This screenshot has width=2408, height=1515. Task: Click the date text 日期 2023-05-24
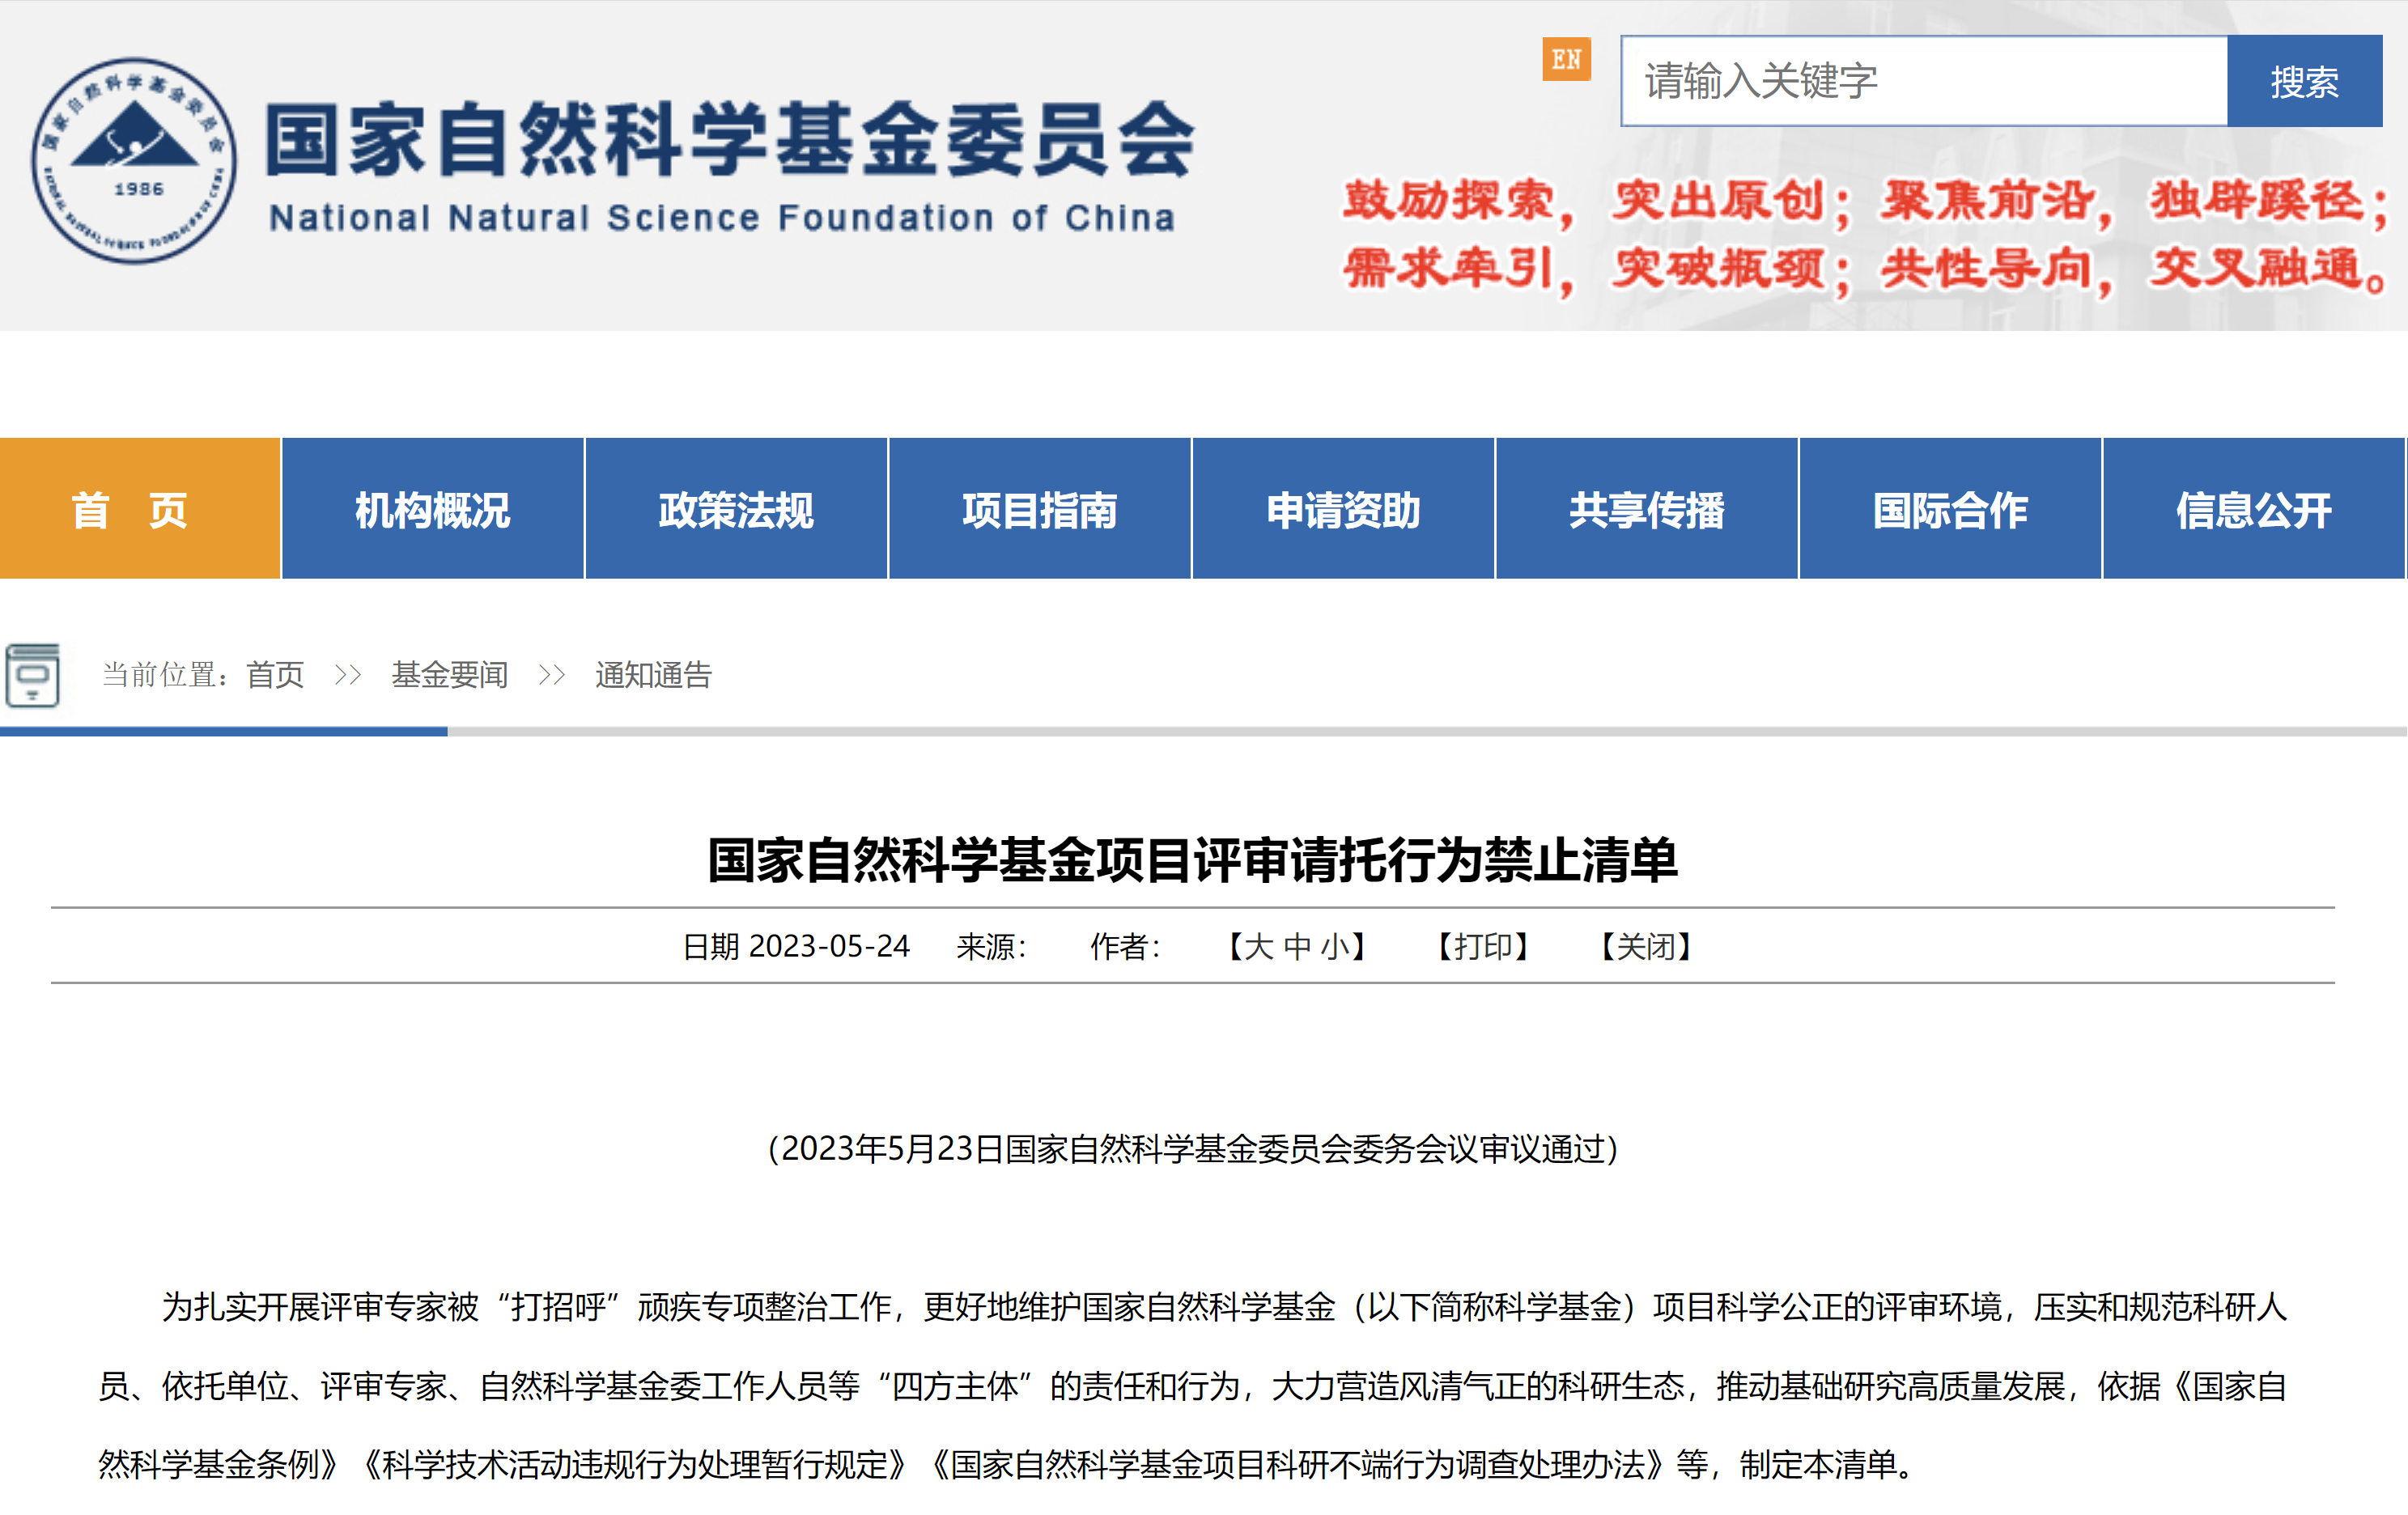[796, 946]
